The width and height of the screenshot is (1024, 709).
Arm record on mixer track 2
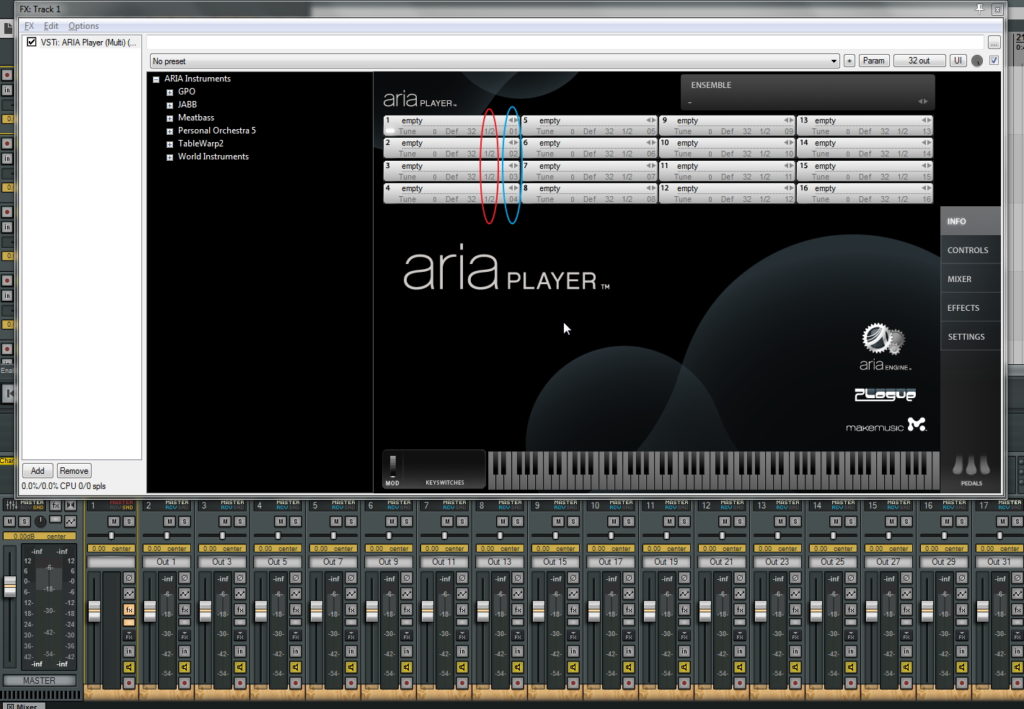pyautogui.click(x=184, y=682)
